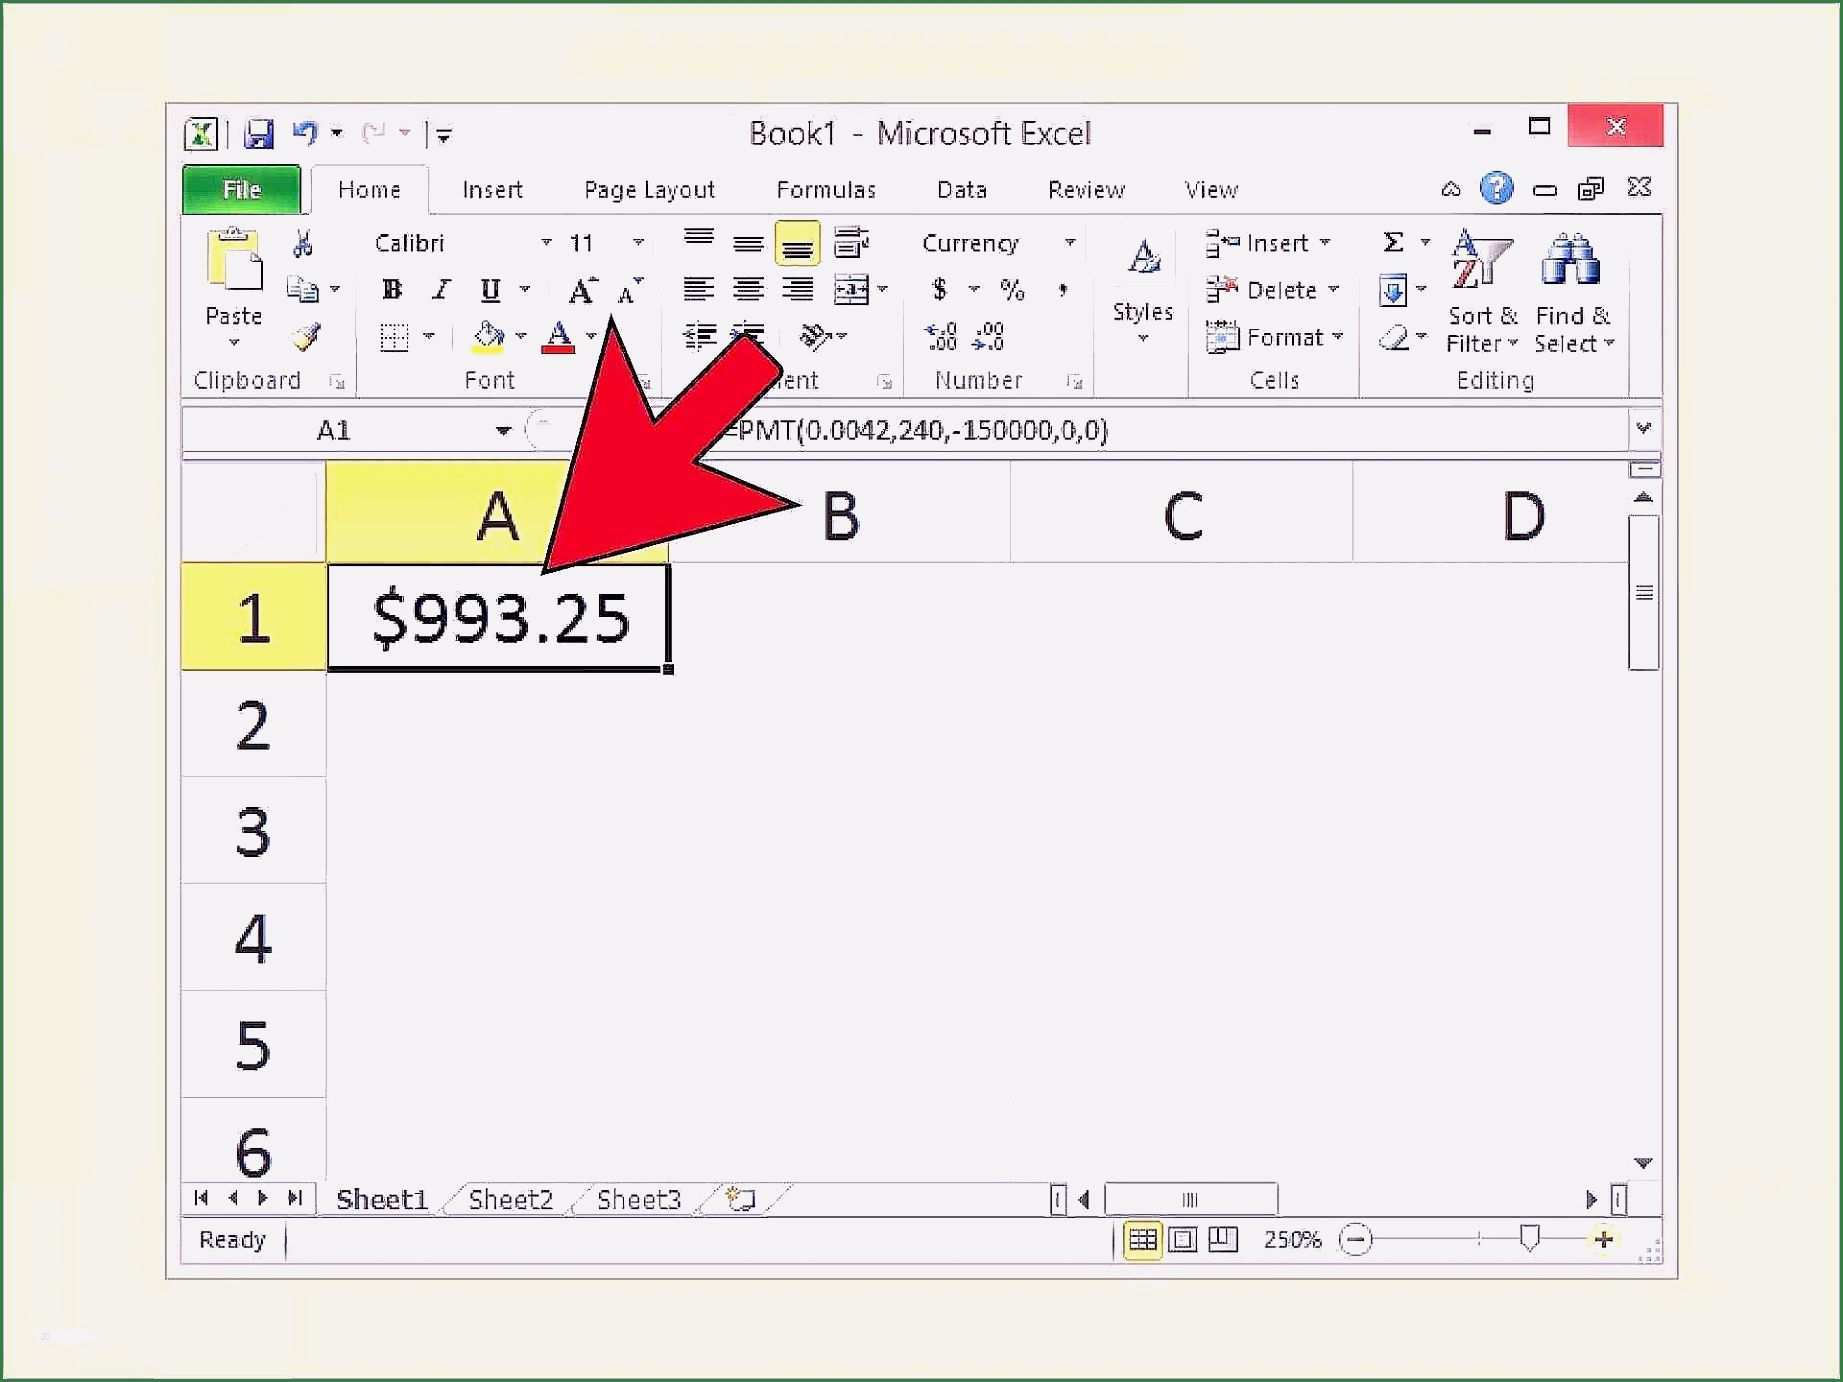Click the zoom in plus button

coord(1604,1240)
